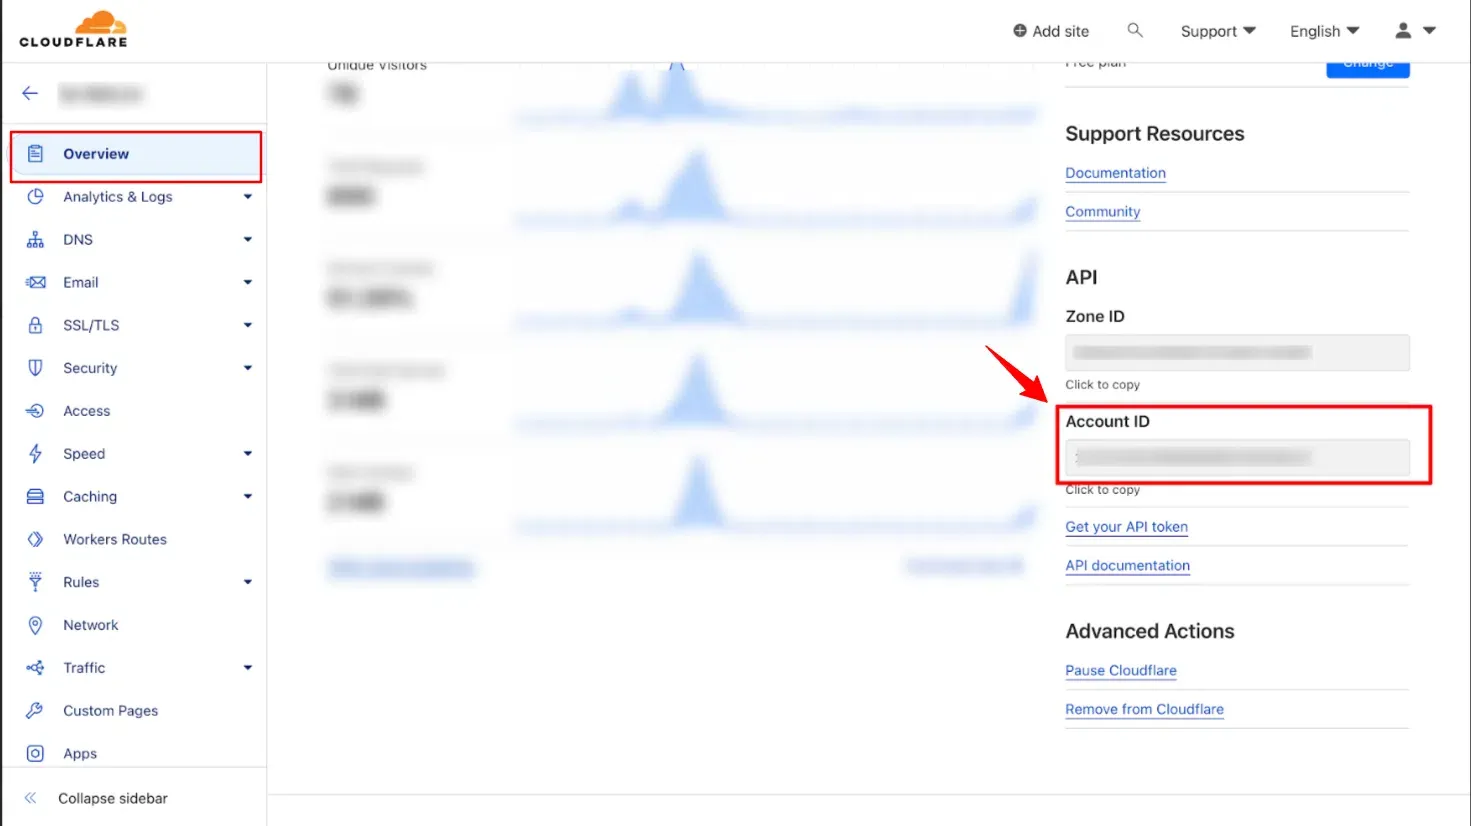Image resolution: width=1471 pixels, height=826 pixels.
Task: Open the Apps section
Action: click(x=80, y=754)
